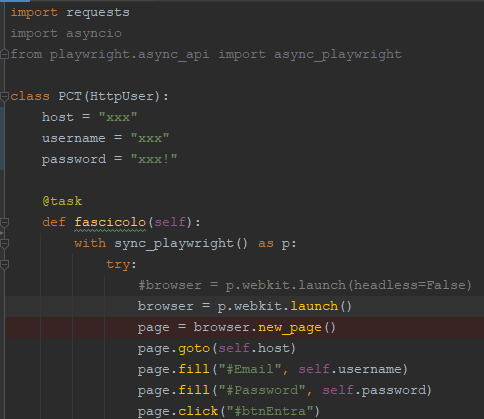Click the launch method in p.webkit.launch()
The height and width of the screenshot is (419, 484).
coord(314,306)
